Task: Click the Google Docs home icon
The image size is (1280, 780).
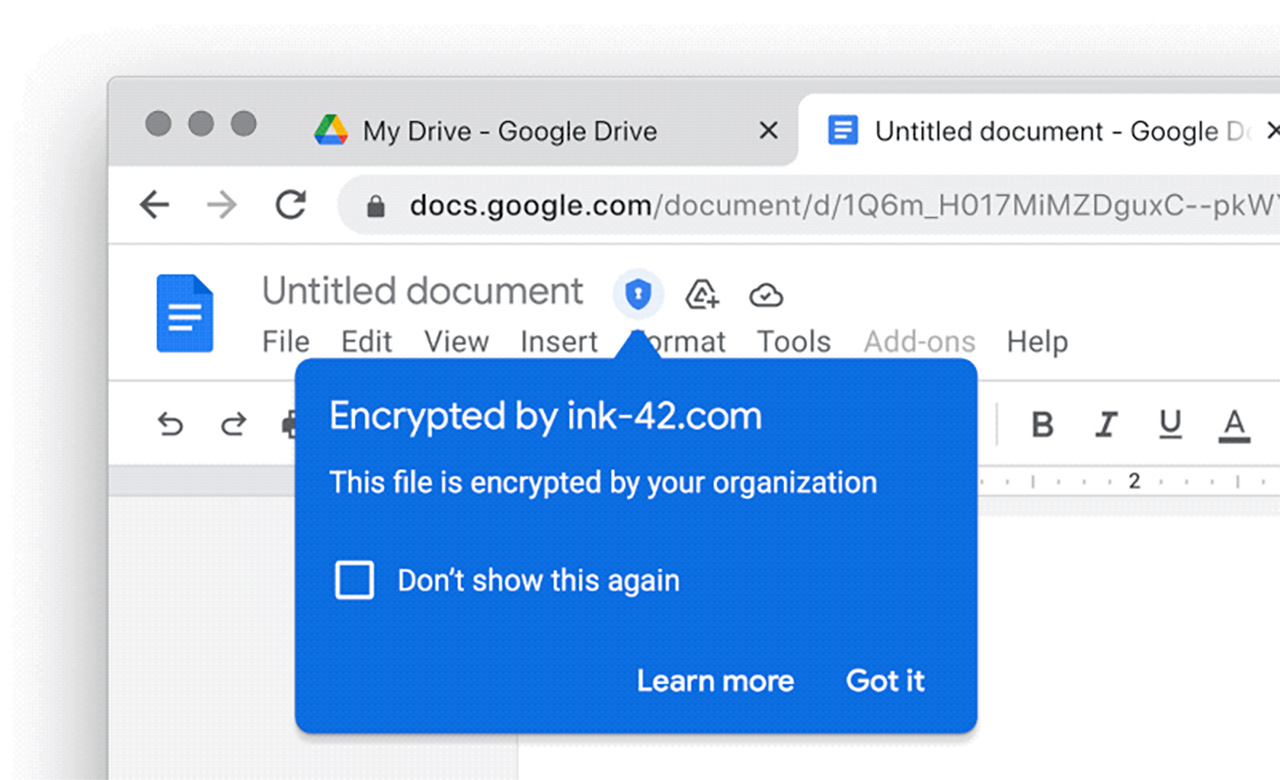Action: [185, 314]
